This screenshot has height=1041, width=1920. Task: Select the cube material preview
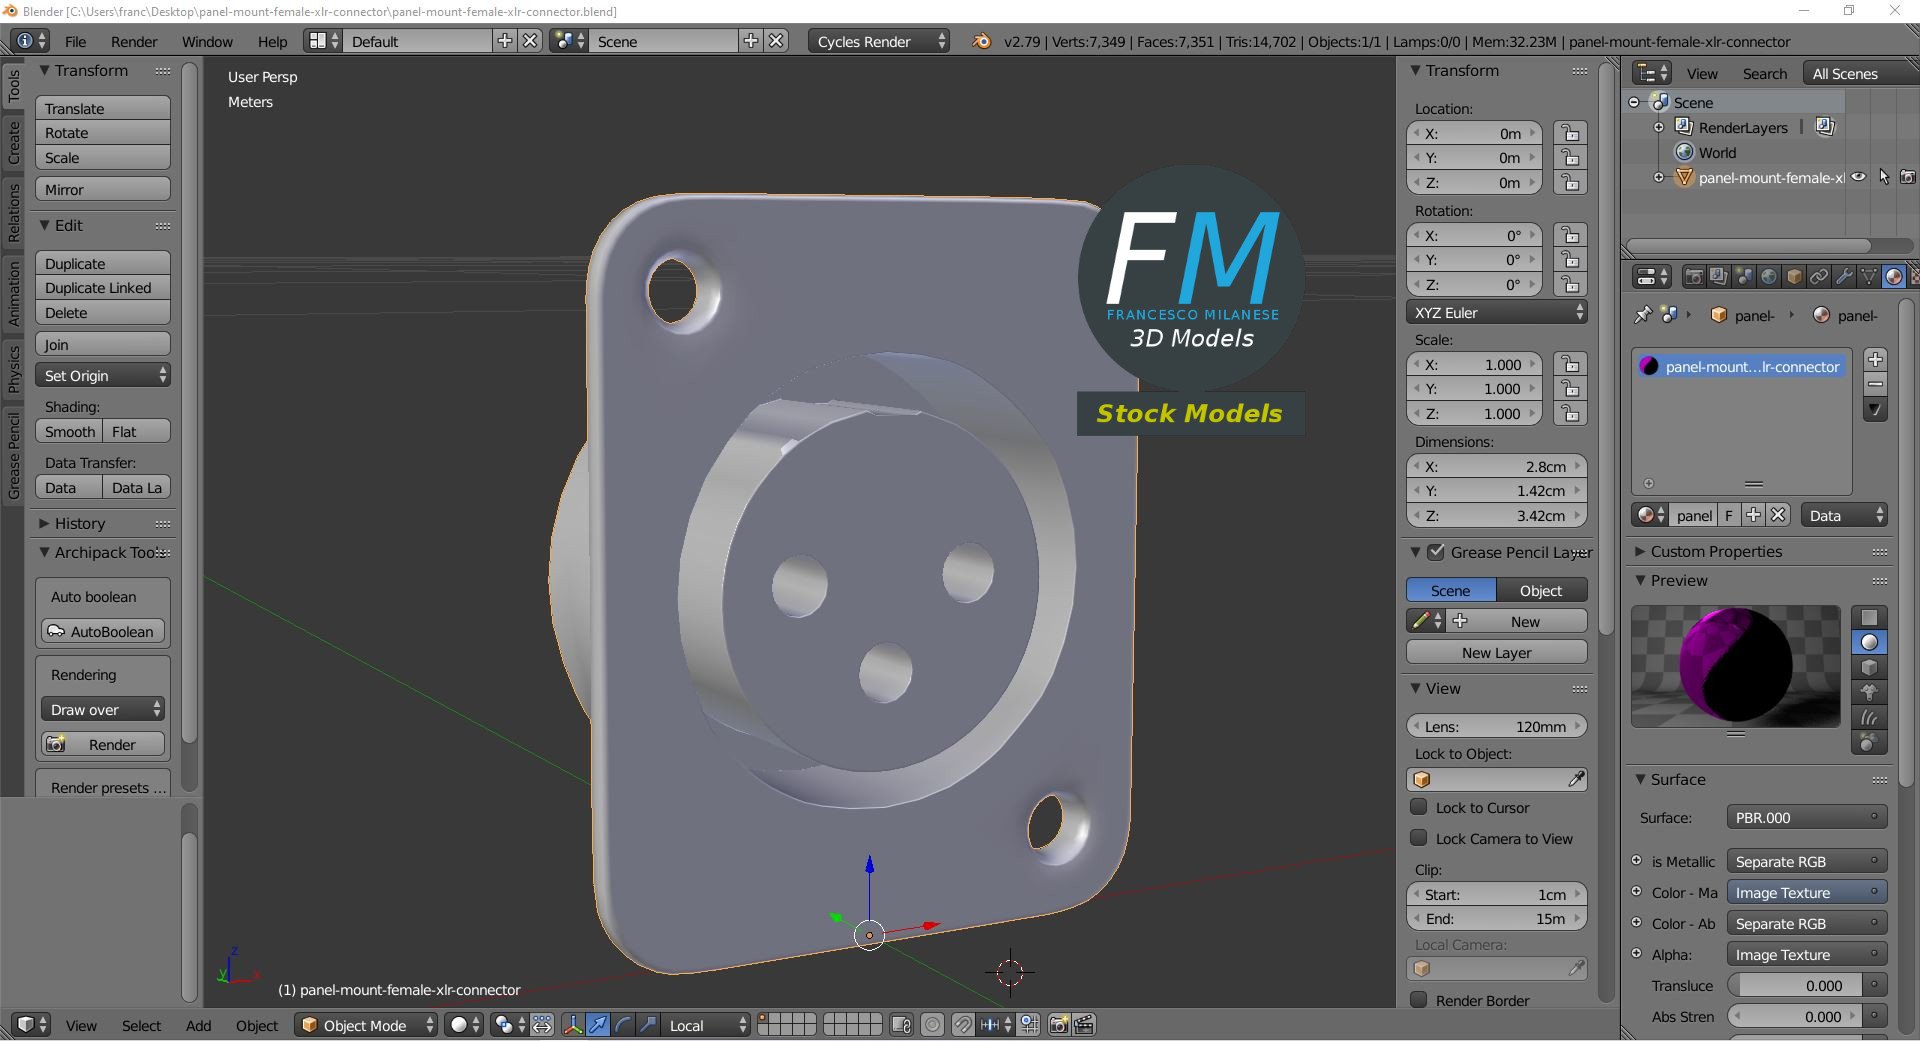1869,667
